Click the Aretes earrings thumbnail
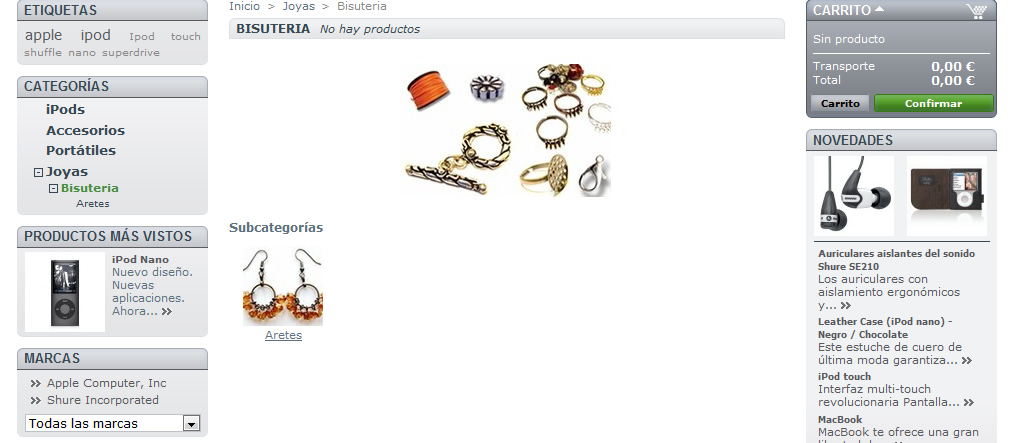This screenshot has width=1016, height=443. click(x=283, y=286)
